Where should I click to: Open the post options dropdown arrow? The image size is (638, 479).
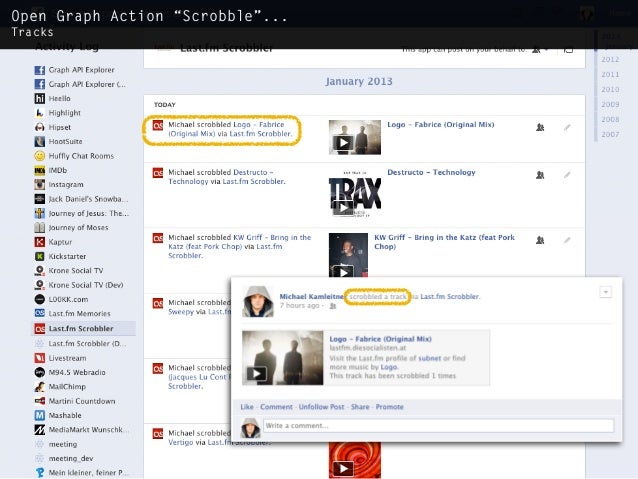(x=605, y=292)
